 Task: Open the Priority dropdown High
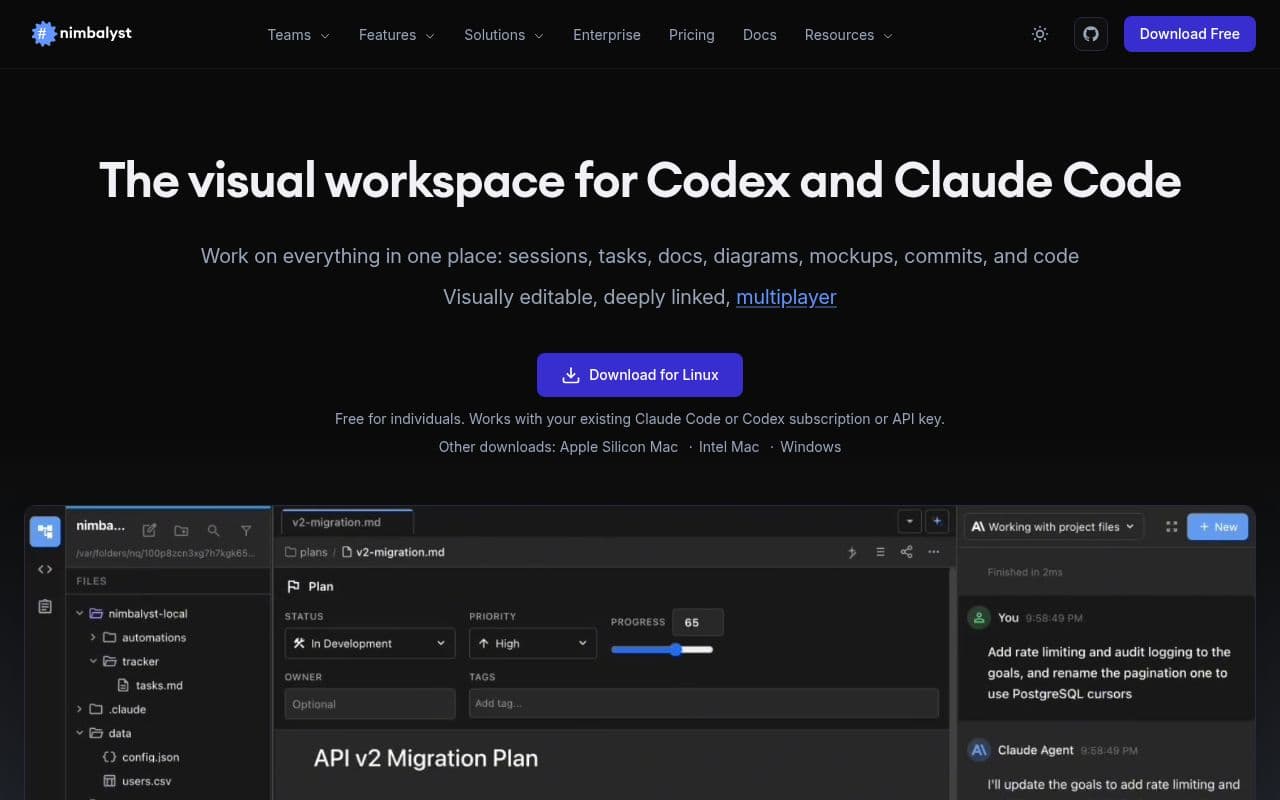[533, 643]
